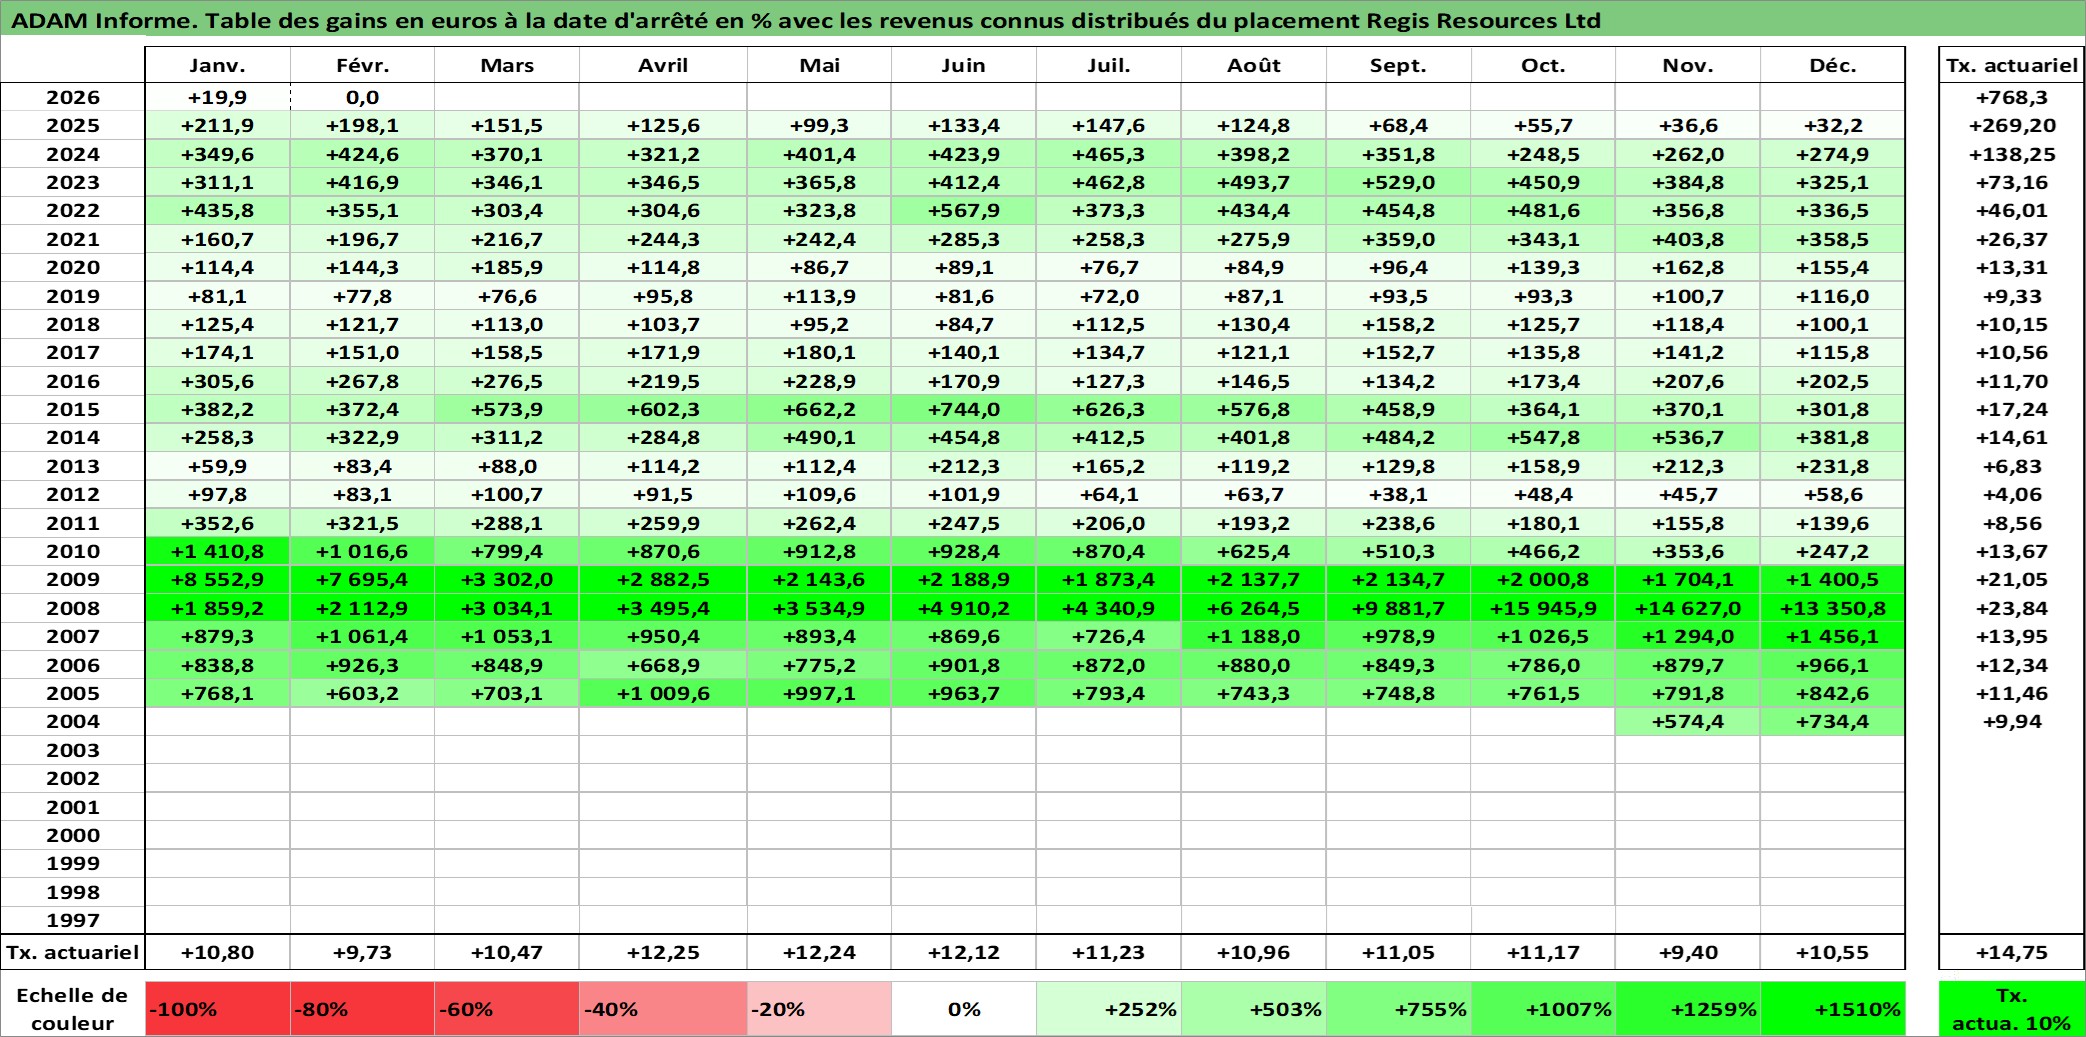Click the cell showing +15 945,9
Image resolution: width=2086 pixels, height=1037 pixels.
click(1543, 608)
